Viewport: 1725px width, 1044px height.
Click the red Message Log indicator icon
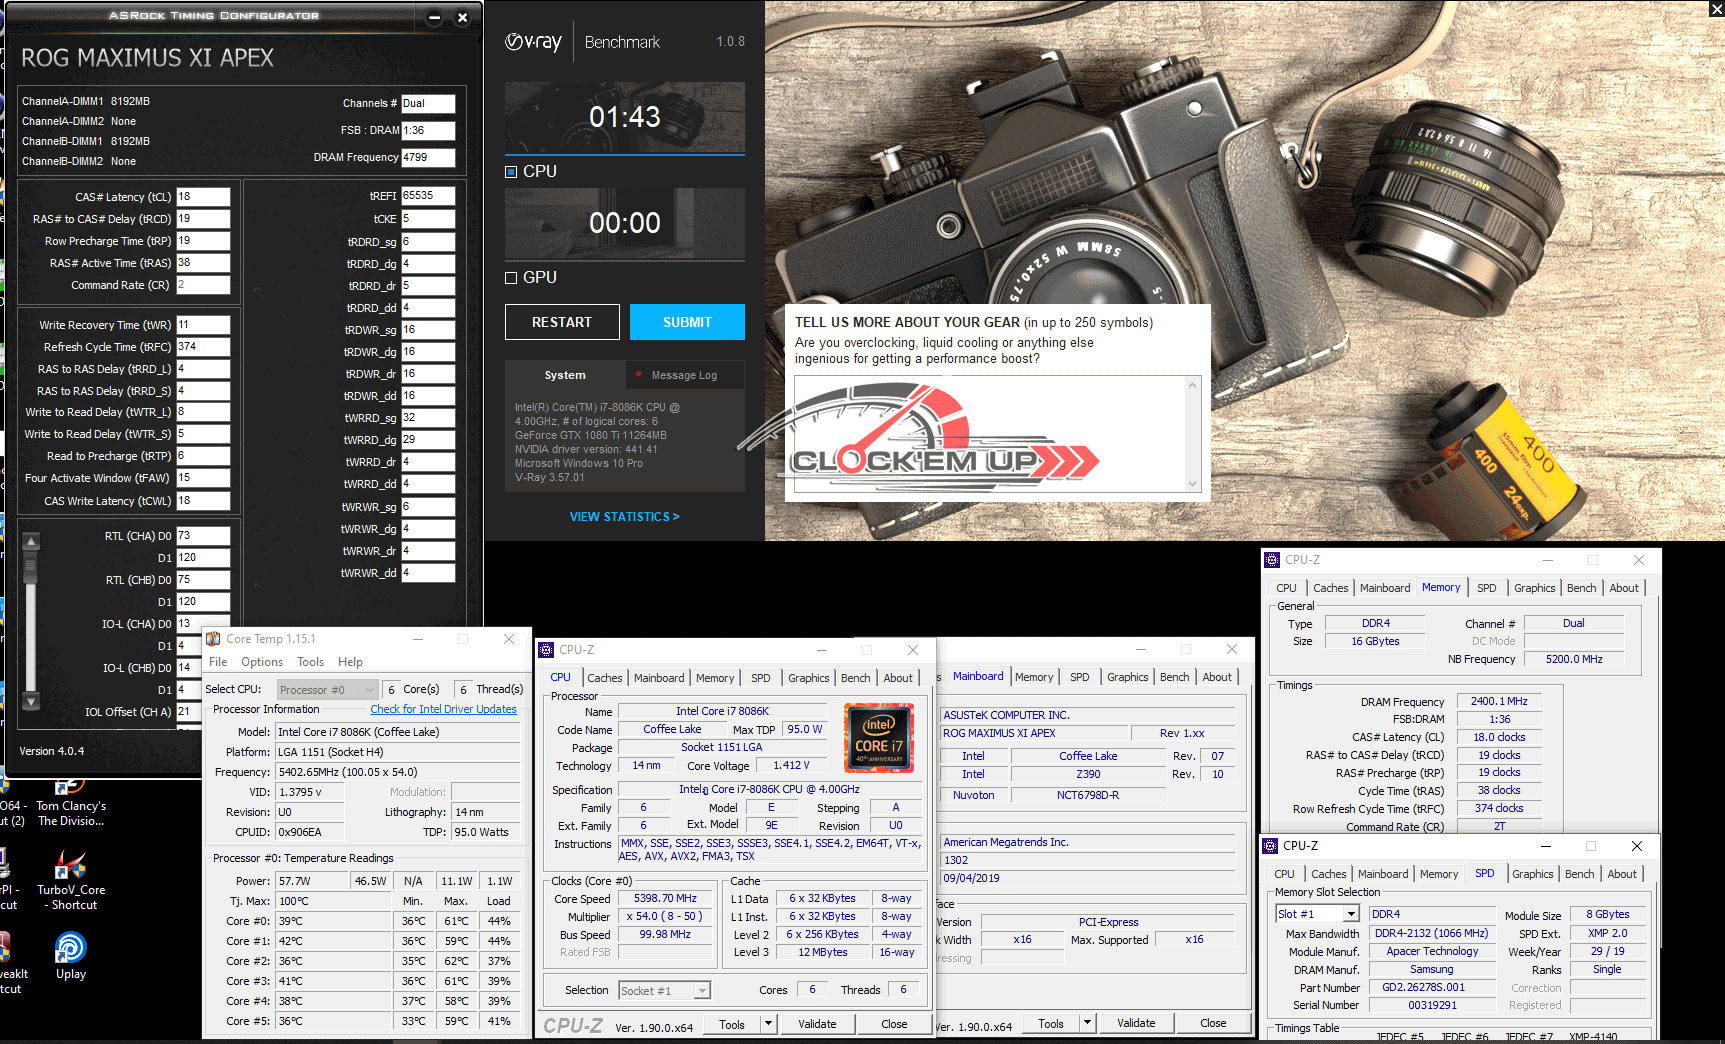point(638,375)
